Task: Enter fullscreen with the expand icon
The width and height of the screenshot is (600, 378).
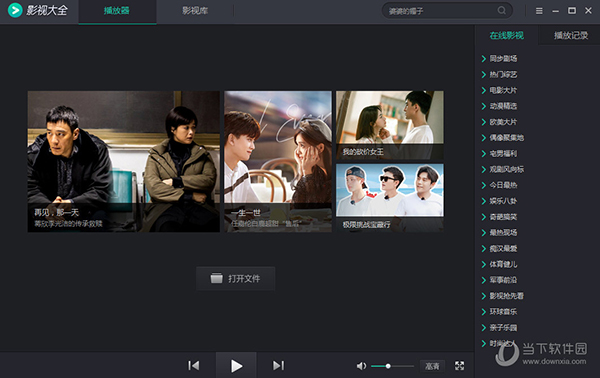Action: [460, 366]
